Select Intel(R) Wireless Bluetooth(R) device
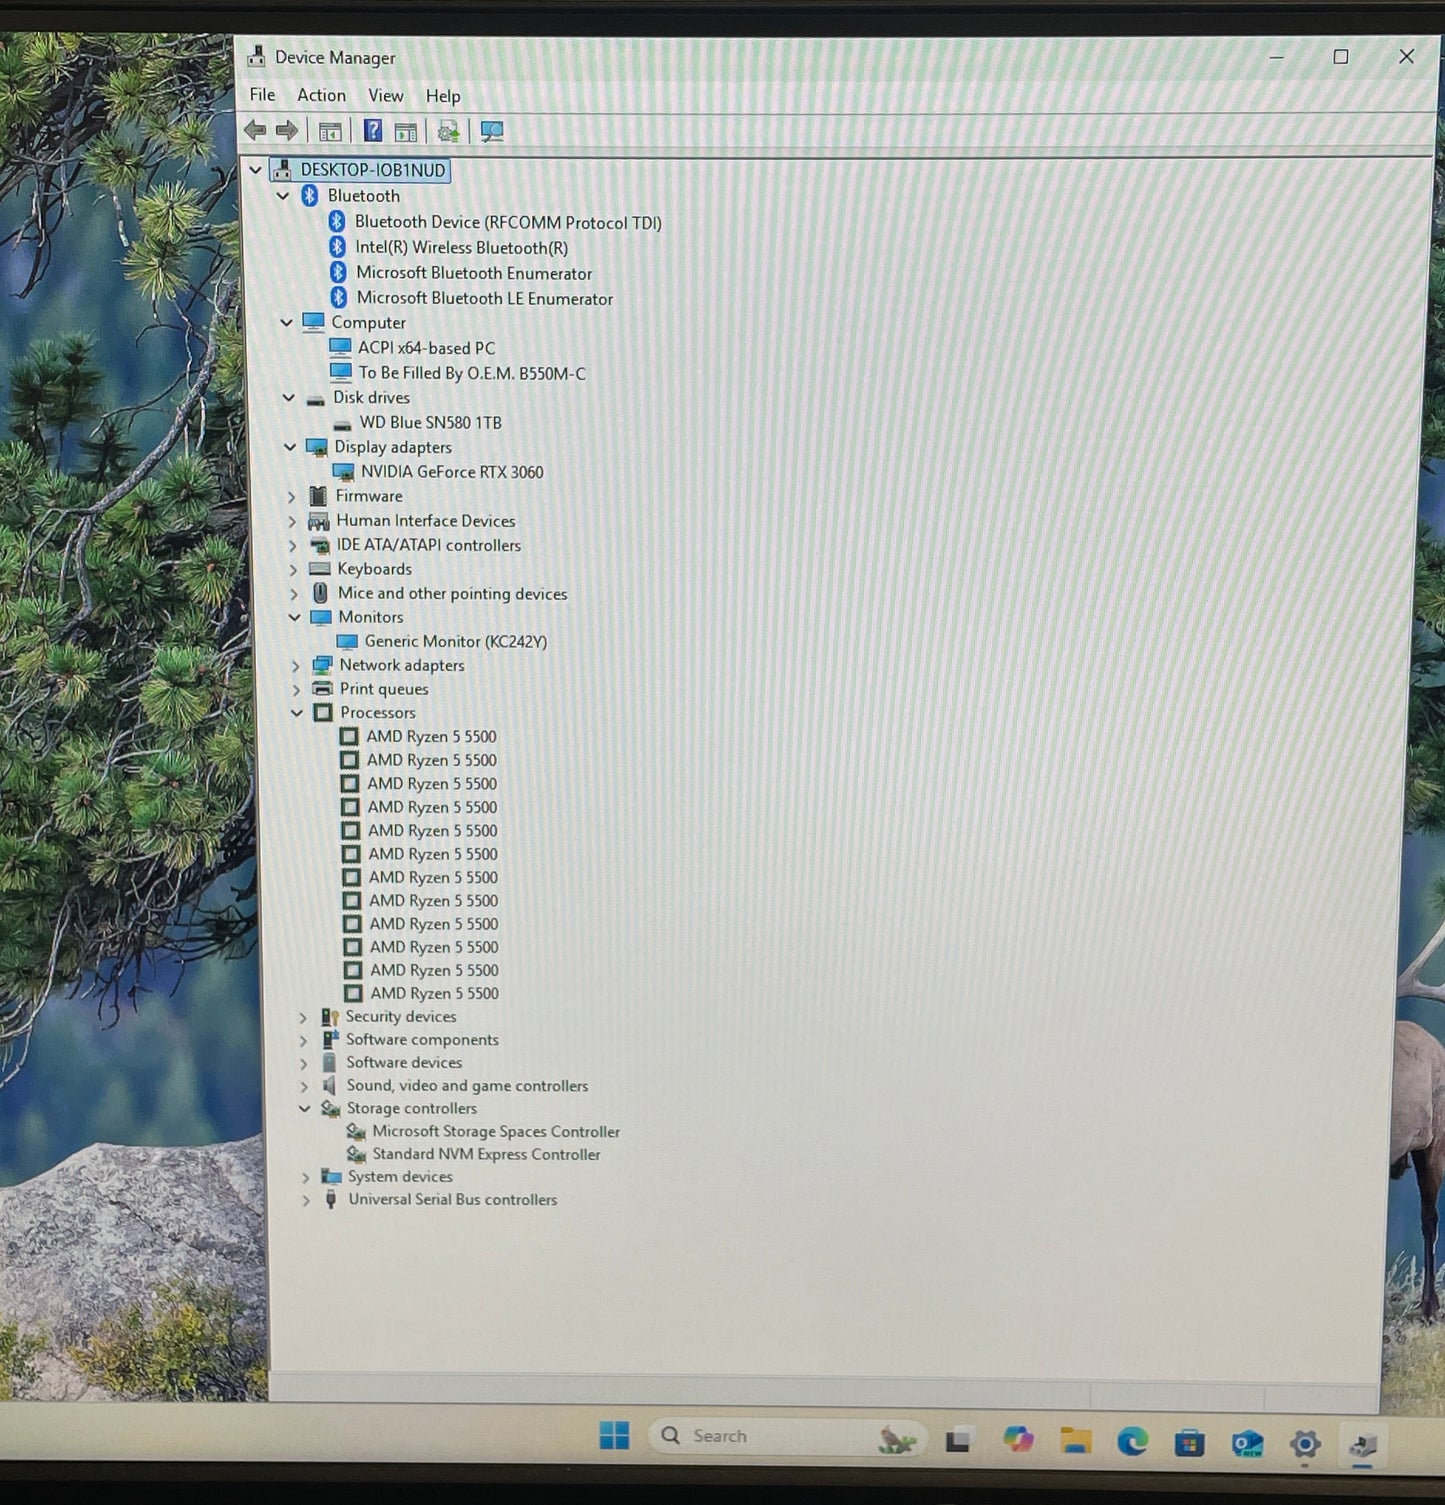The image size is (1445, 1505). [x=461, y=248]
